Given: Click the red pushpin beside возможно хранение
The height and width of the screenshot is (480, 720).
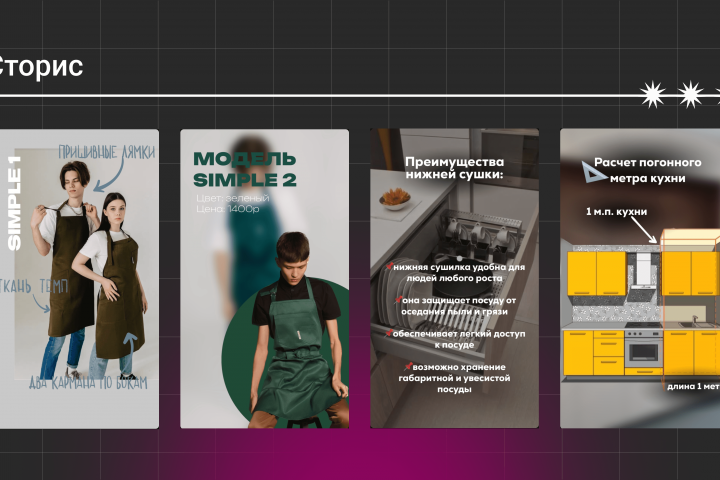Looking at the screenshot, I should pyautogui.click(x=408, y=366).
